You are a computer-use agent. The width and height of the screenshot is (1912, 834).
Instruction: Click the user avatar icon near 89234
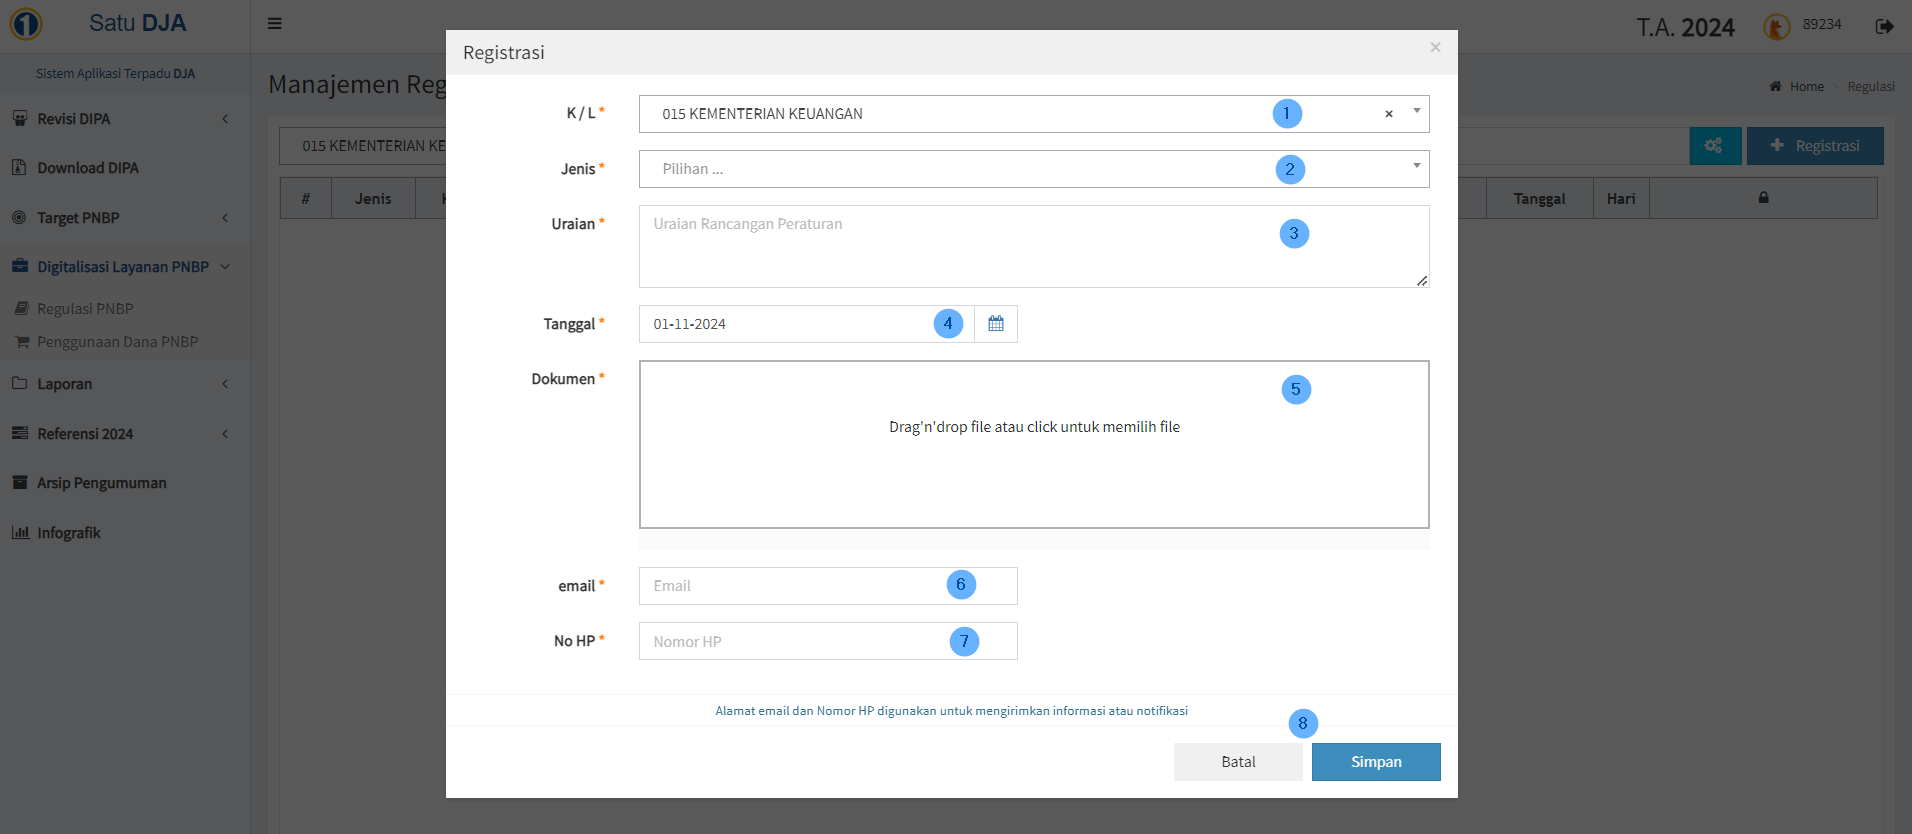pos(1776,27)
